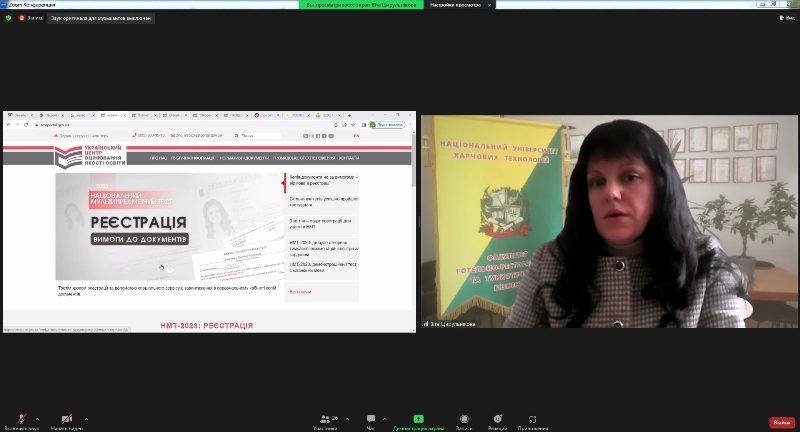Screen dimensions: 800x432
Task: Click the НМТ-2023: РЕЄСТРАЦІЯ heading
Action: 207,325
